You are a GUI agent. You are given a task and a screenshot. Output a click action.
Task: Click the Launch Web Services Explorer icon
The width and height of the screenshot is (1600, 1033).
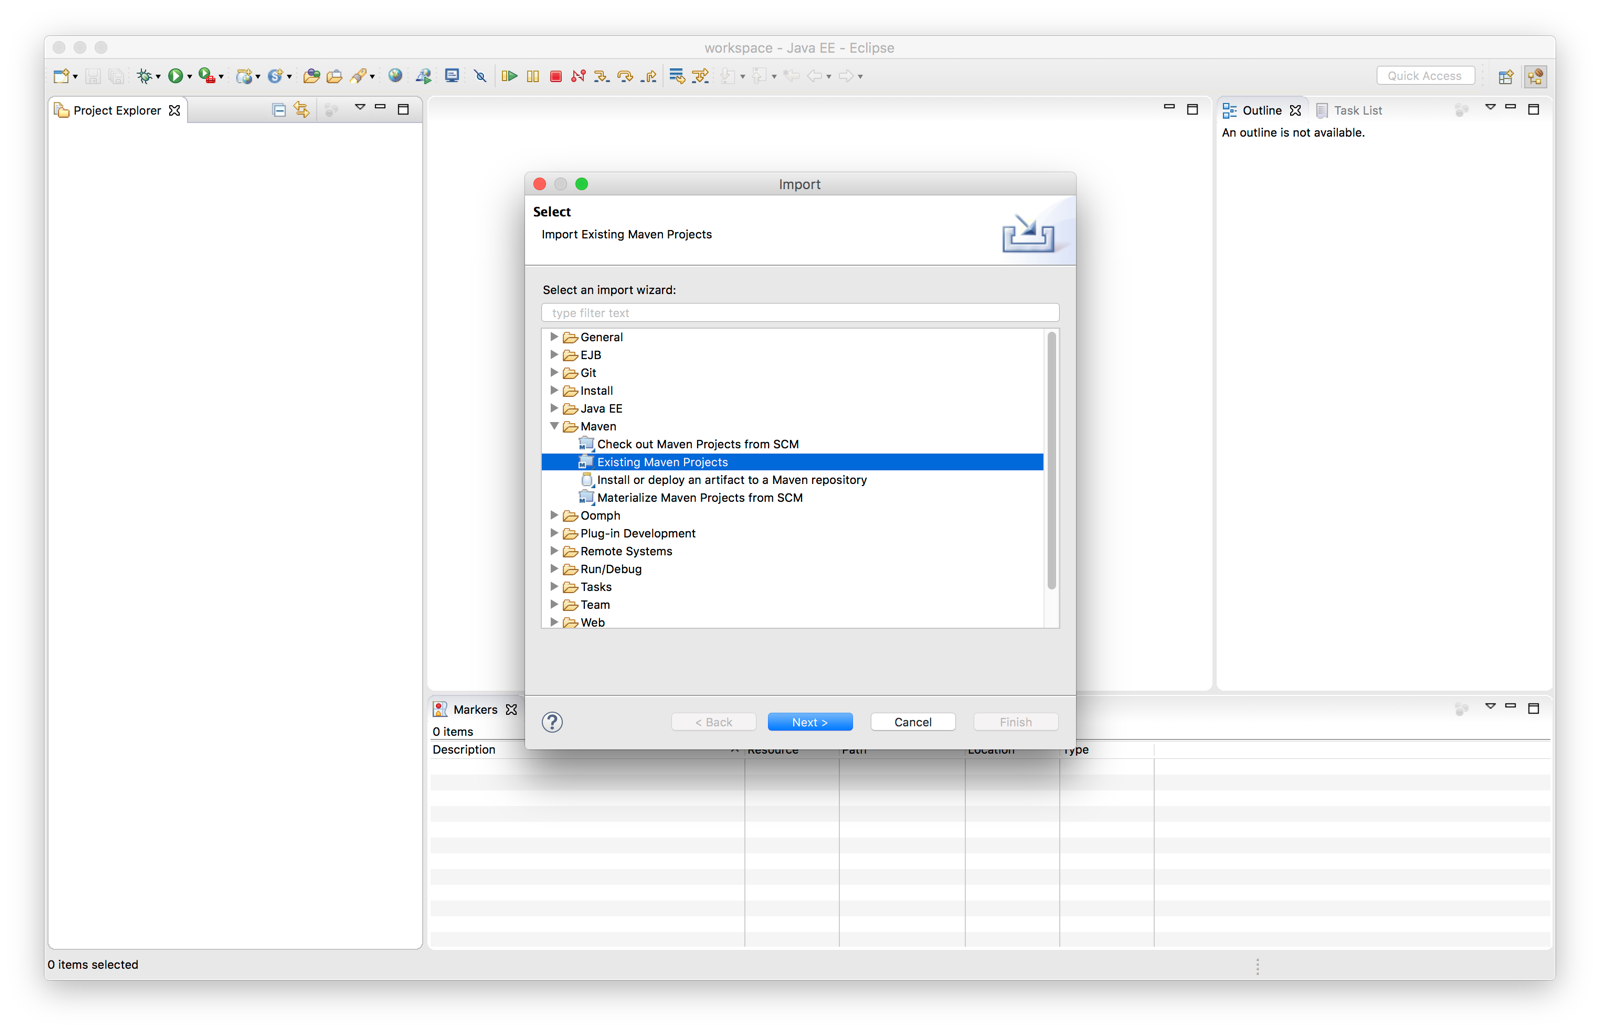coord(424,76)
